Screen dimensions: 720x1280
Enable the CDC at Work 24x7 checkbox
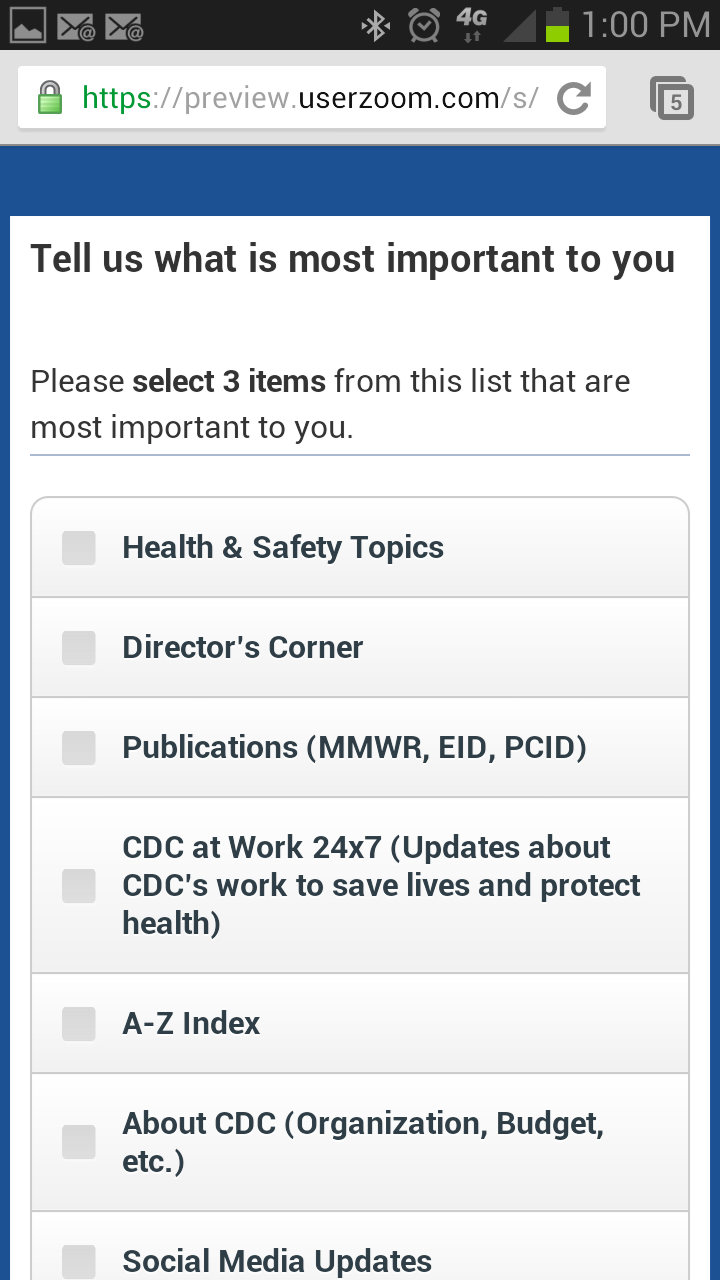tap(79, 886)
